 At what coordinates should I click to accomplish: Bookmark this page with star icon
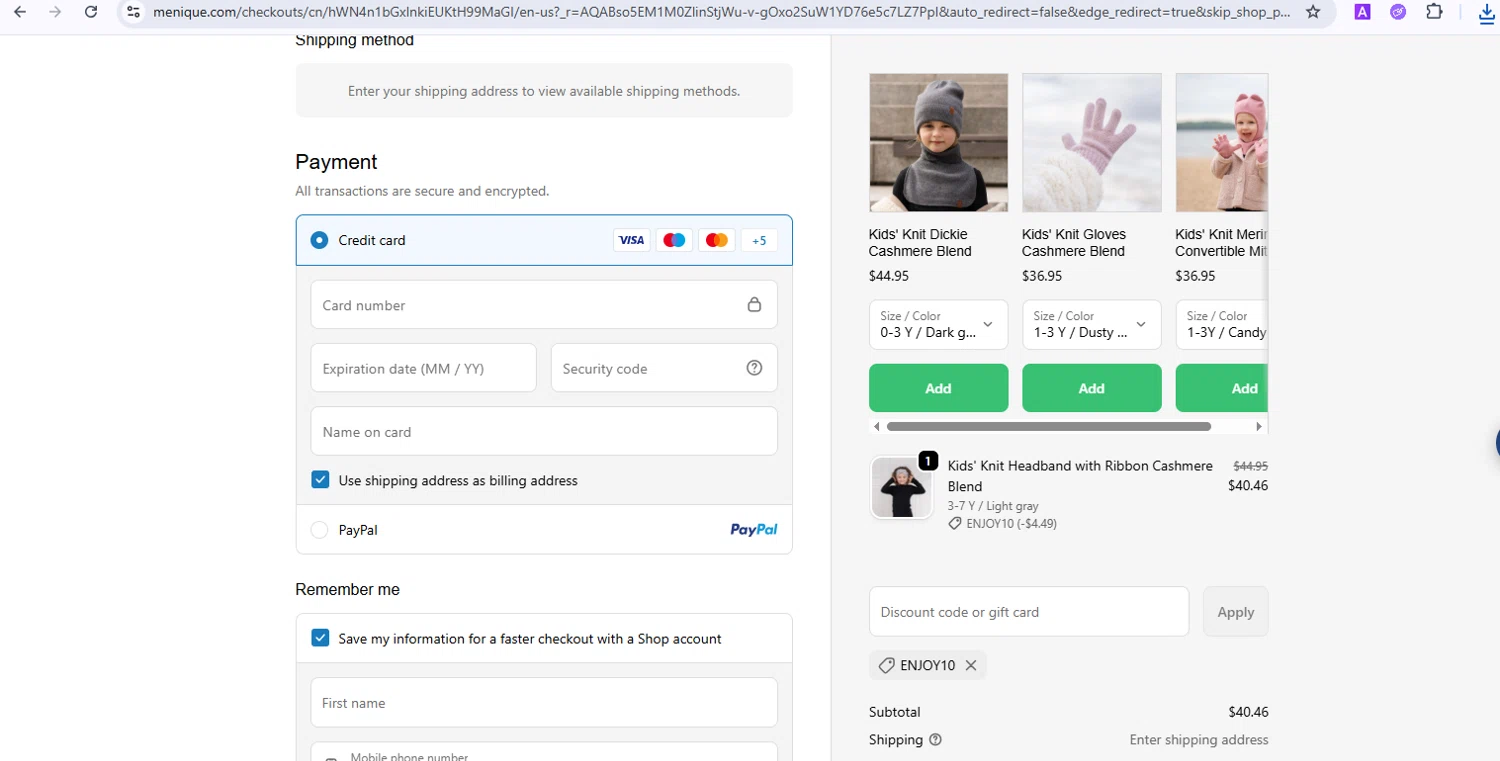tap(1313, 12)
